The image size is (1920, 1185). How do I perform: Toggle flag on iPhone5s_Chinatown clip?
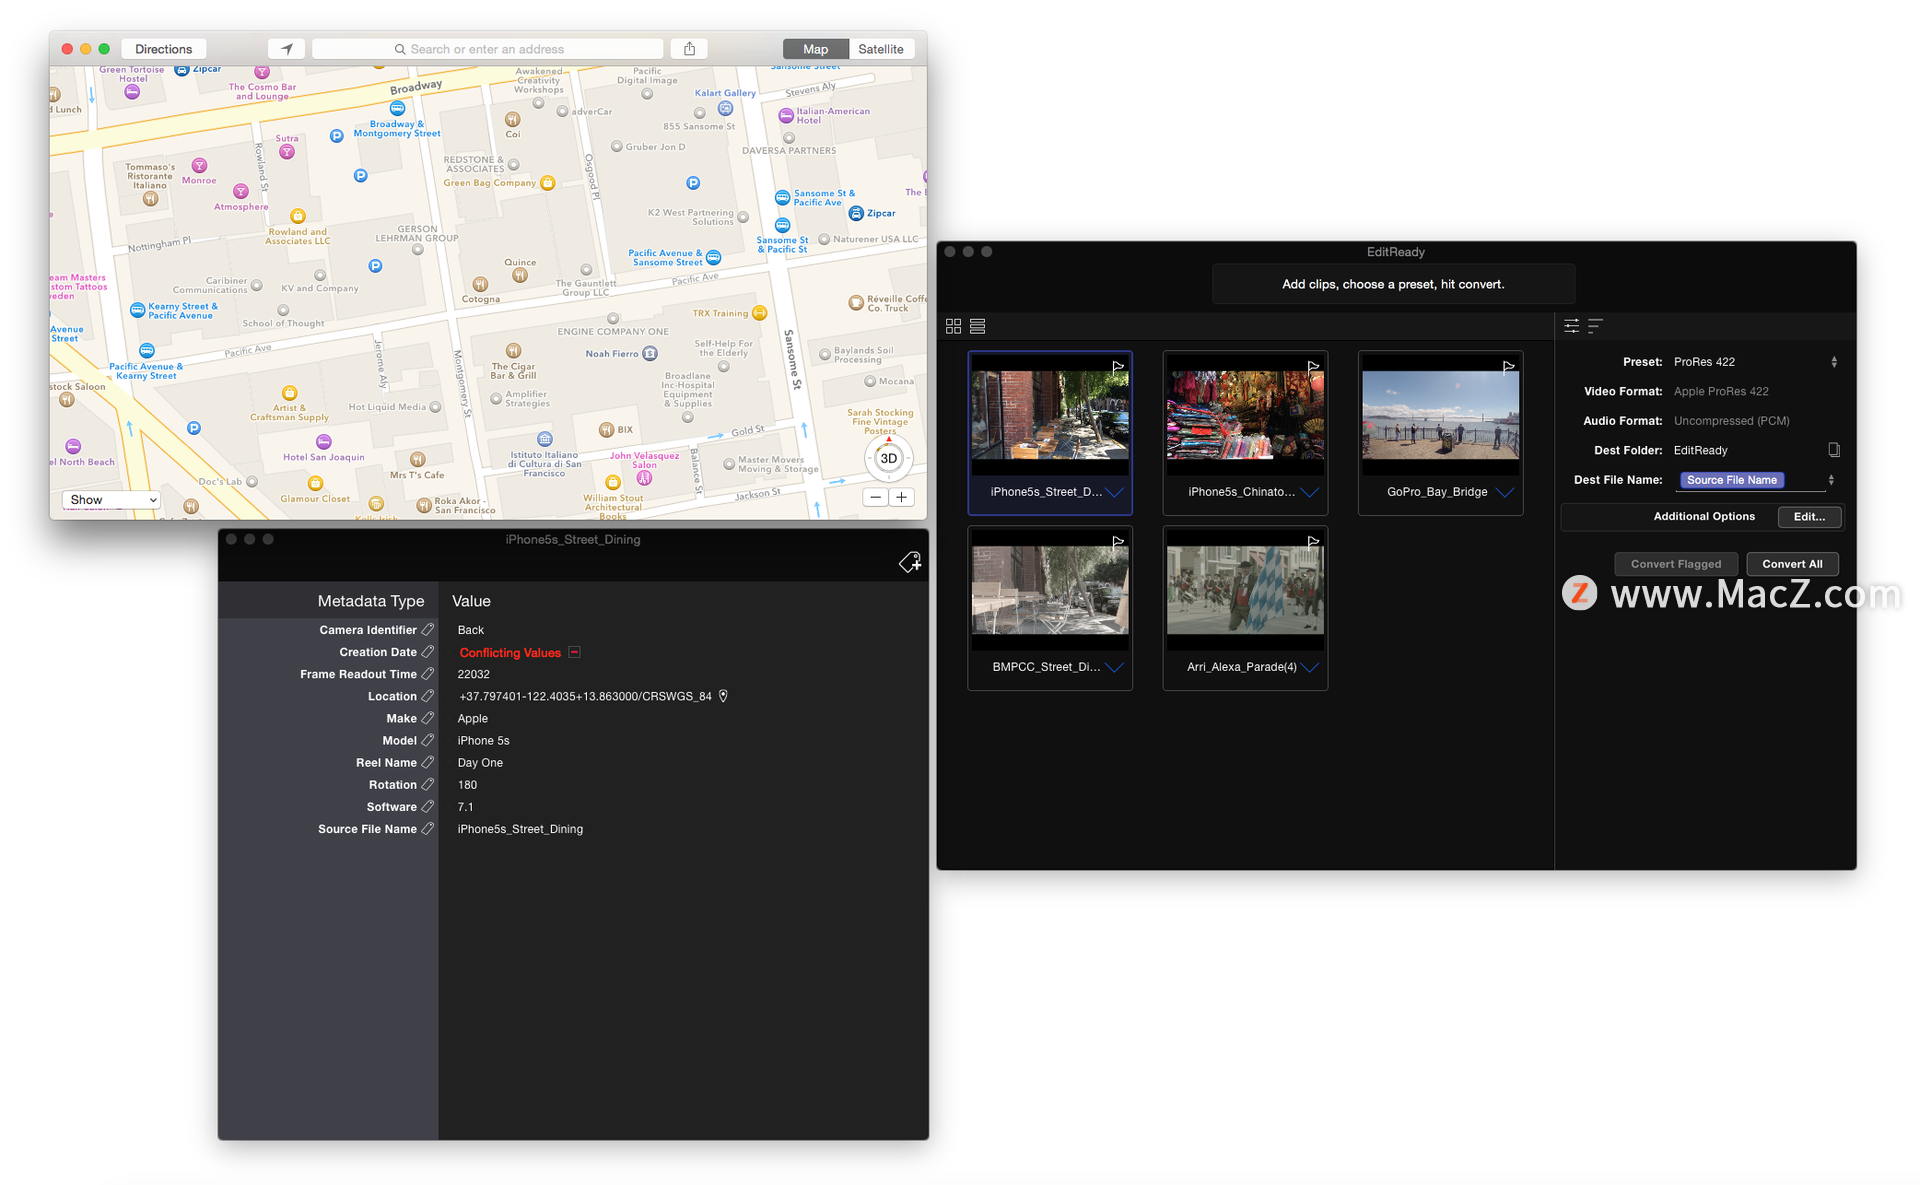[1313, 367]
